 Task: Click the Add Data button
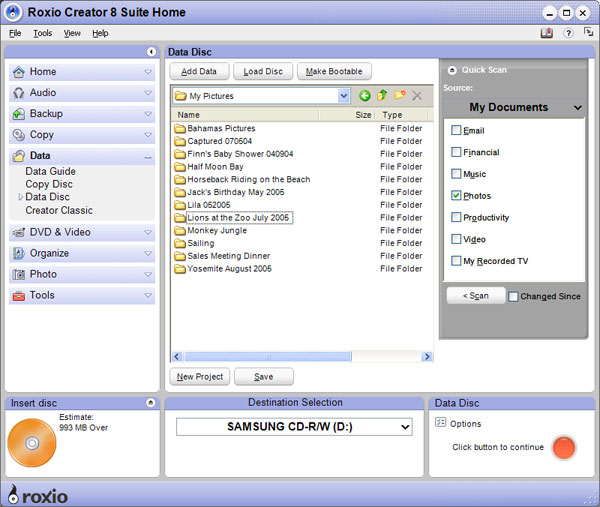198,71
